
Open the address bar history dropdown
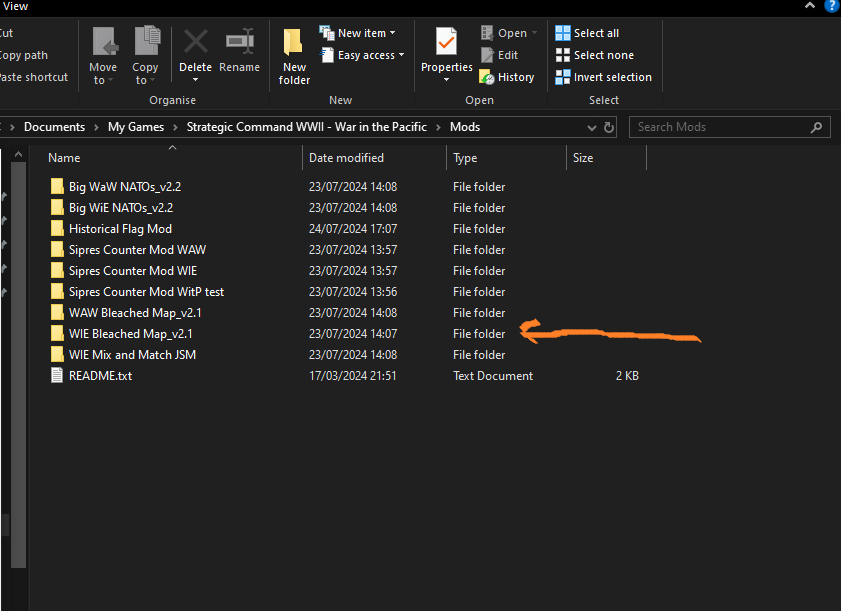pos(592,128)
